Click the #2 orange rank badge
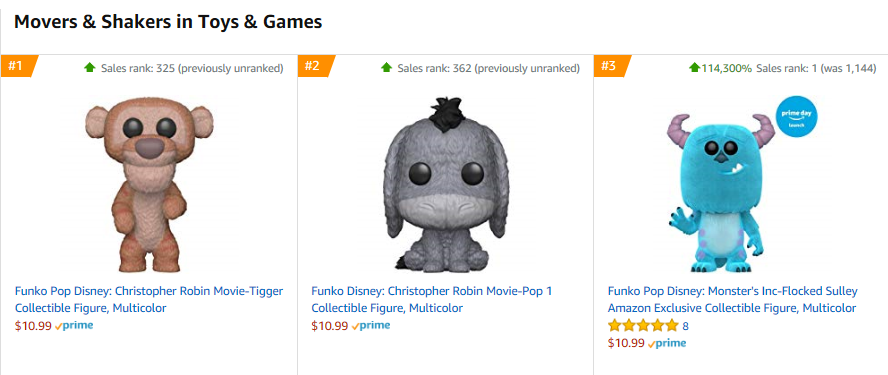This screenshot has height=375, width=888. [x=315, y=66]
